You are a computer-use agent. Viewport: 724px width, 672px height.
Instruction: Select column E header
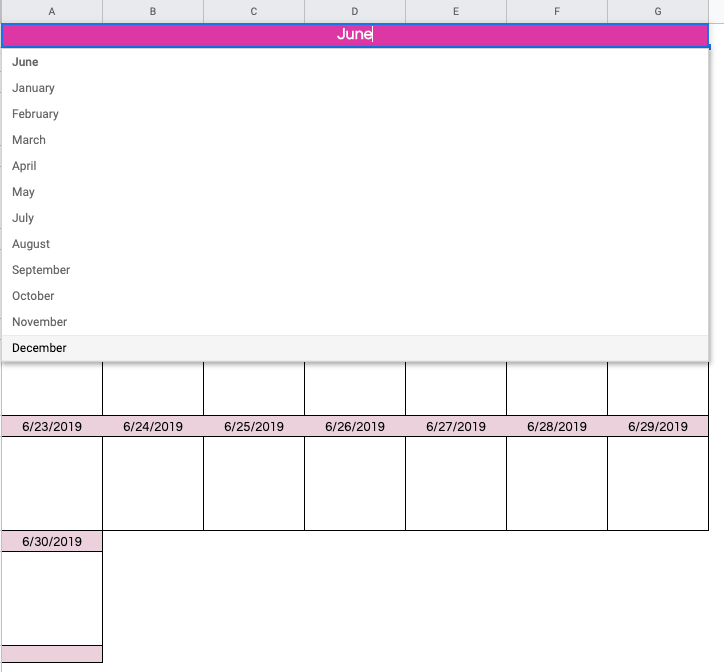(x=456, y=12)
